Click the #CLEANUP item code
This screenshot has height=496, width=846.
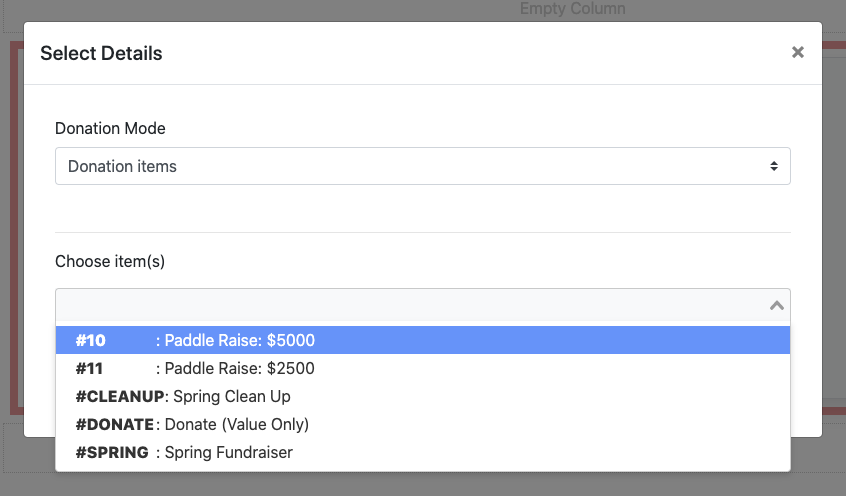click(119, 396)
